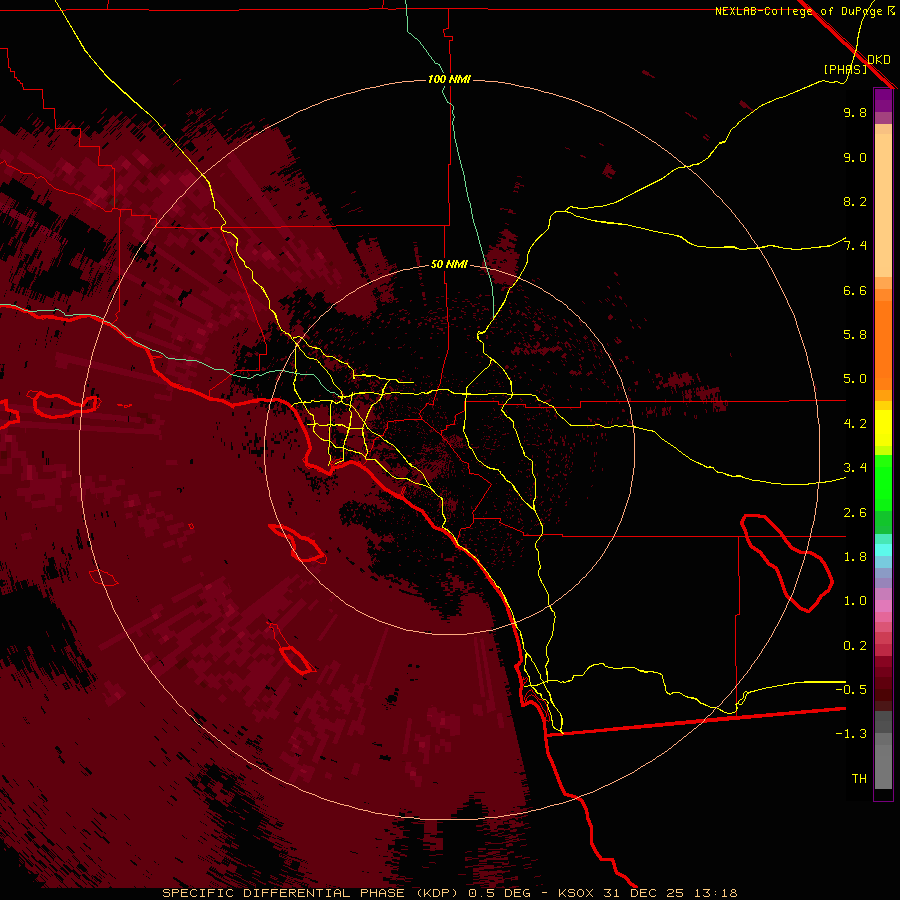This screenshot has width=900, height=900.
Task: Click the 5.8 value on the color scale
Action: pyautogui.click(x=855, y=335)
